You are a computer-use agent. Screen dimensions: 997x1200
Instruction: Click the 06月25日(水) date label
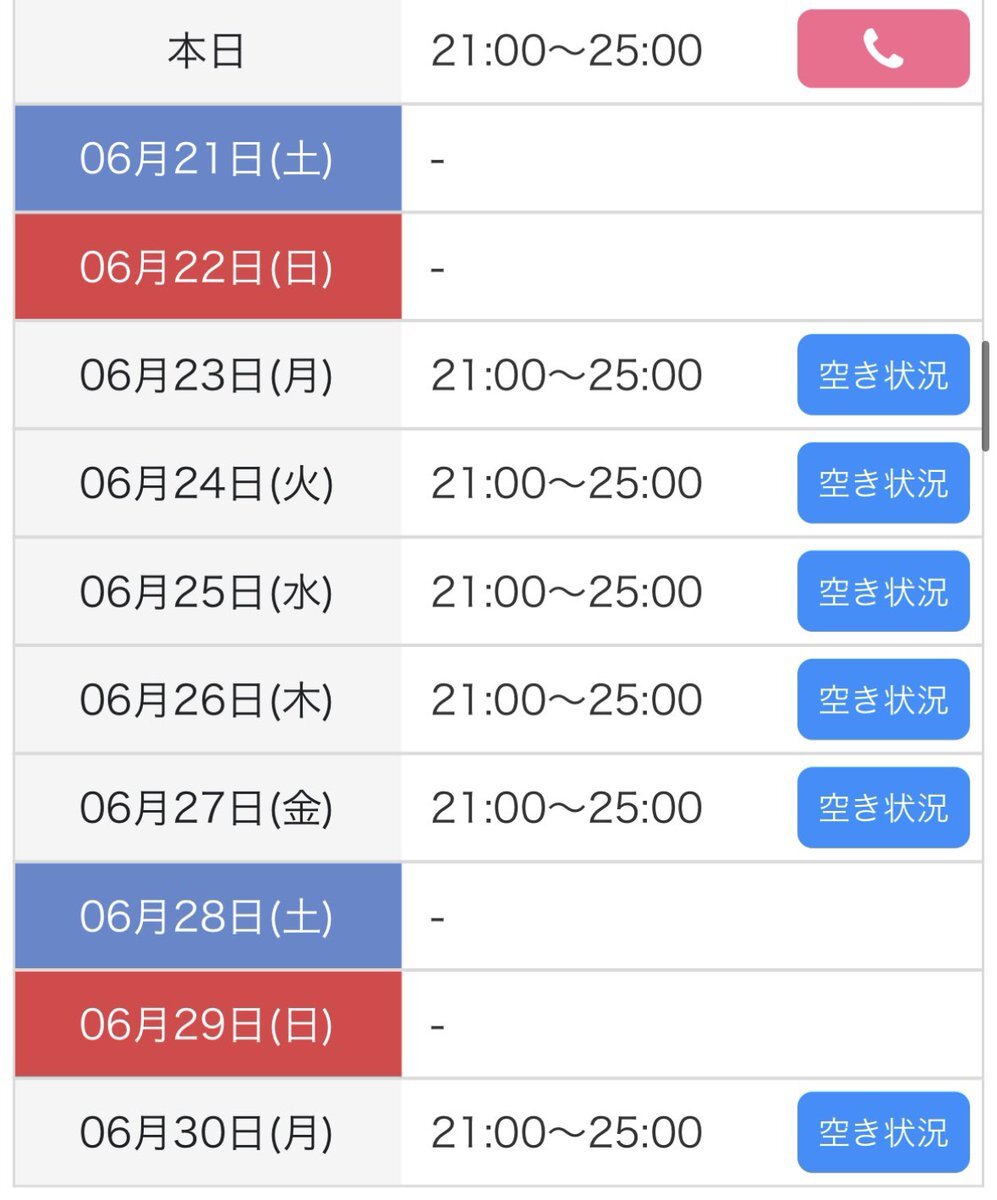[x=206, y=592]
